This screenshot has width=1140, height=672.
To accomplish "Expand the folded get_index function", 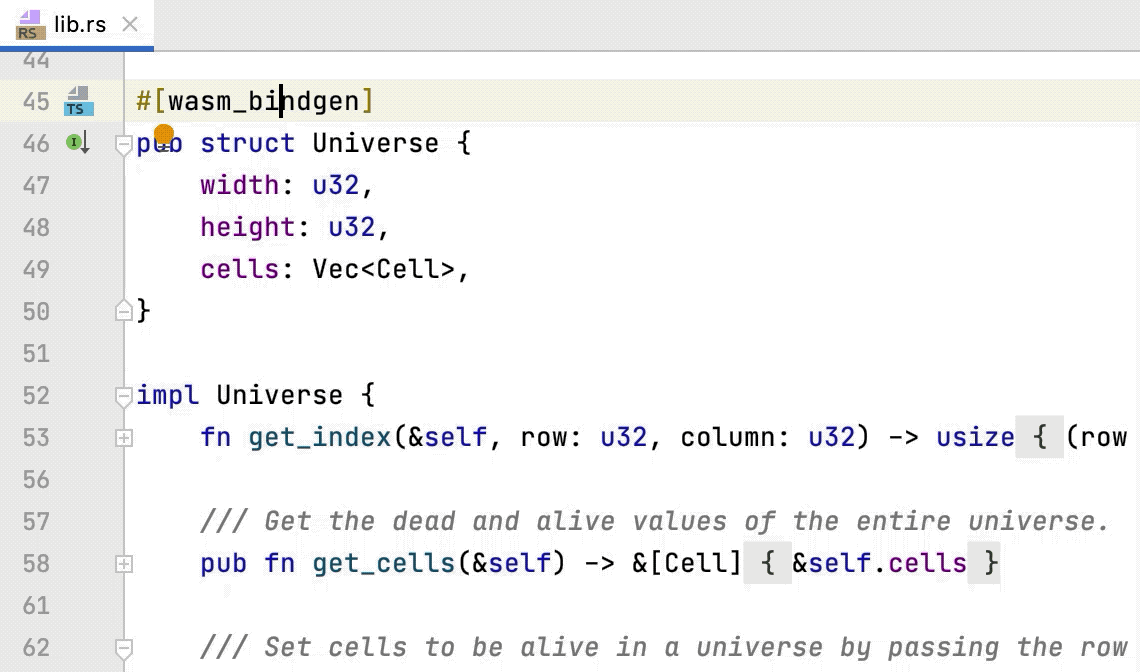I will 124,438.
